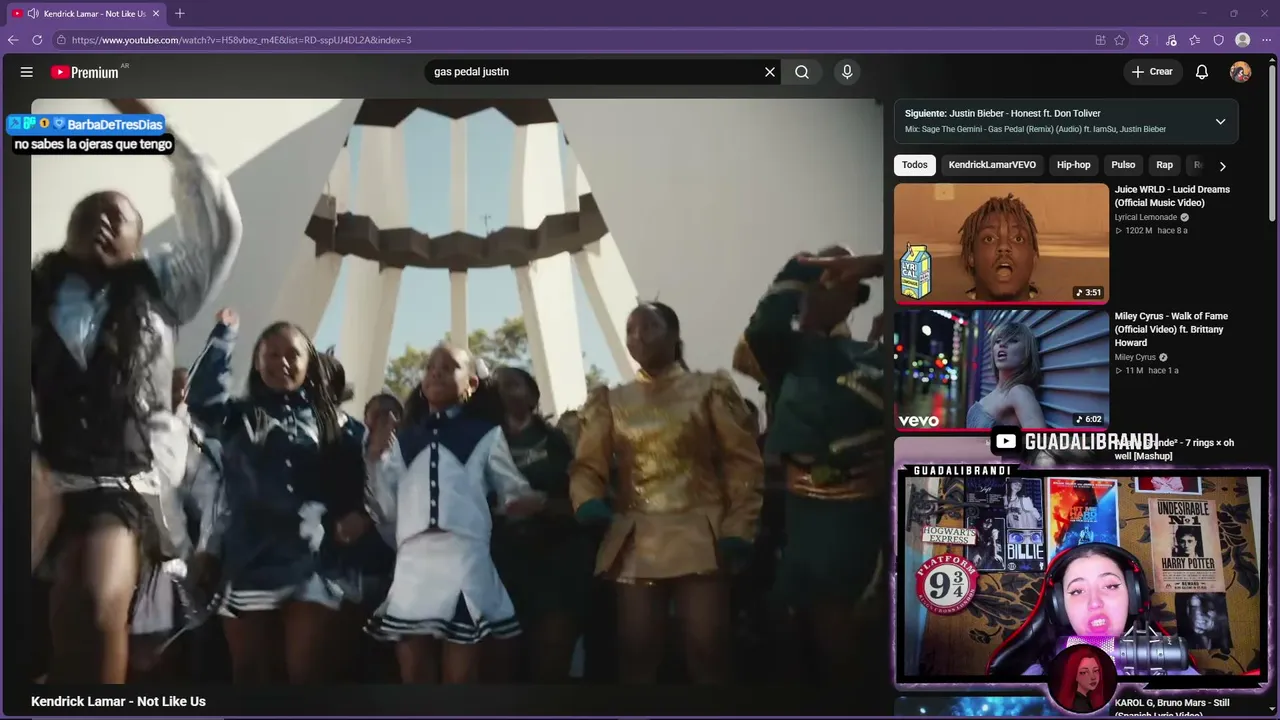
Task: Close the Kendrick Lamar tab
Action: (156, 13)
